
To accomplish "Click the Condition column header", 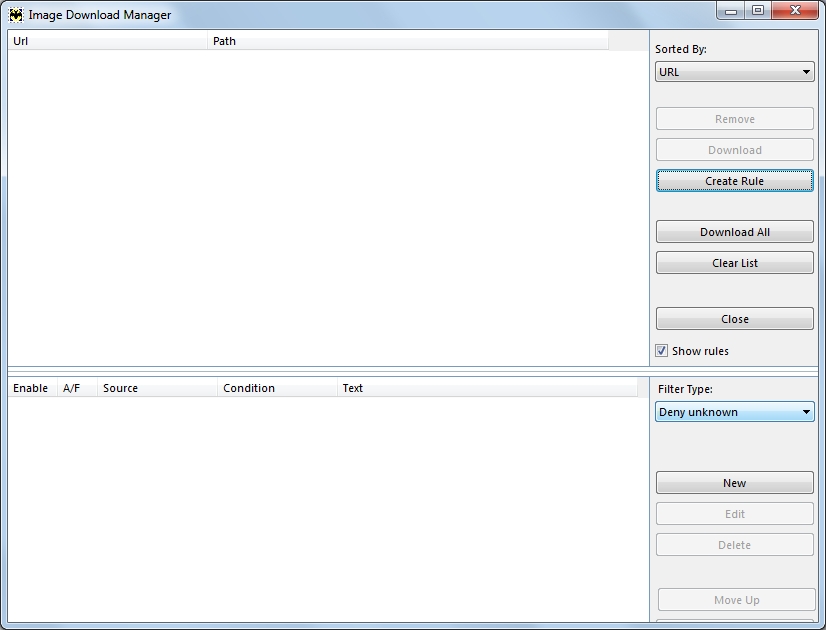I will (277, 388).
